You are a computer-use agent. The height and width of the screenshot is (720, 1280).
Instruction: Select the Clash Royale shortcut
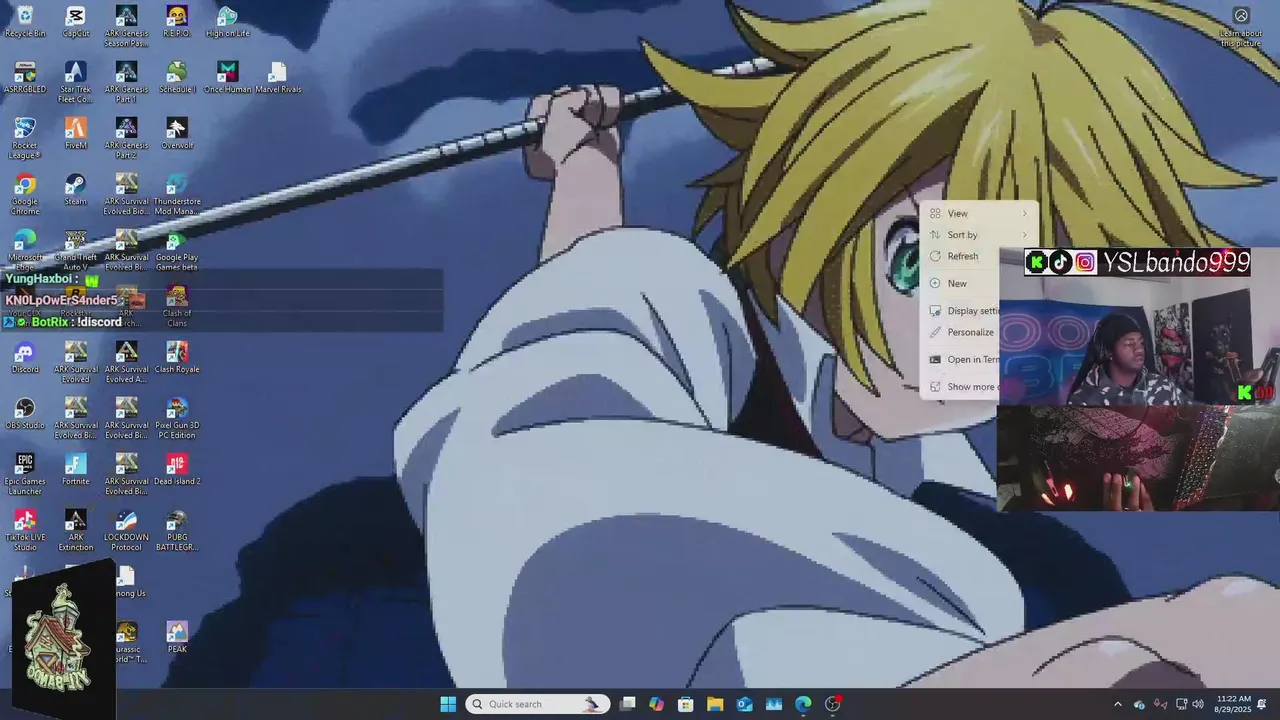(x=177, y=358)
